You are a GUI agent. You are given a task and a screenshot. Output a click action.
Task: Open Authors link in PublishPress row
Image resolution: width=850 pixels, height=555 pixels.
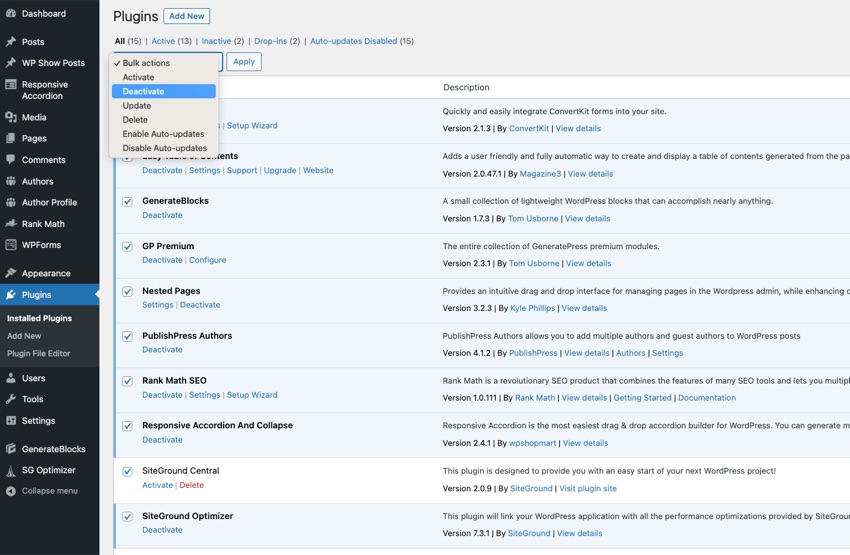(630, 353)
